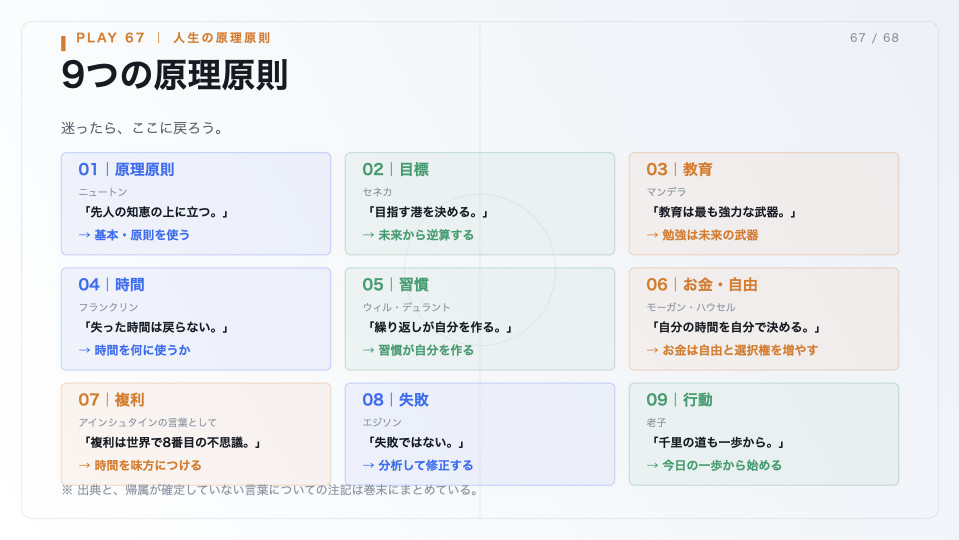Click the takeaway → 時間を何に使うか

coord(134,350)
